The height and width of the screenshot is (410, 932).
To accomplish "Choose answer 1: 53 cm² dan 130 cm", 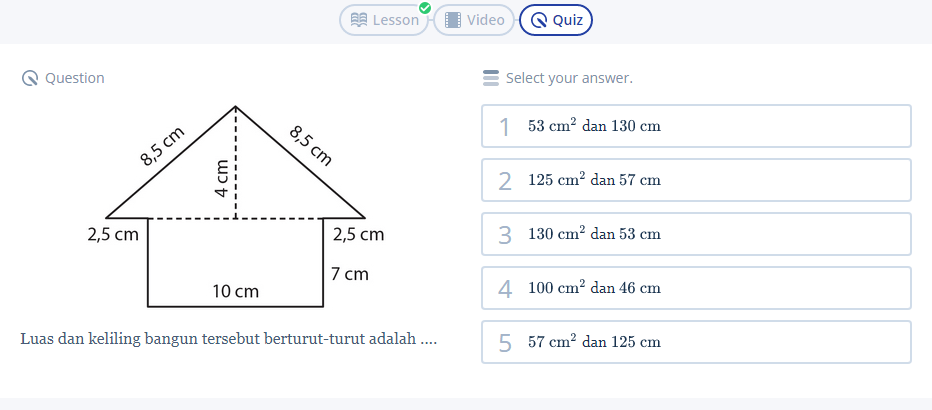I will pos(696,126).
